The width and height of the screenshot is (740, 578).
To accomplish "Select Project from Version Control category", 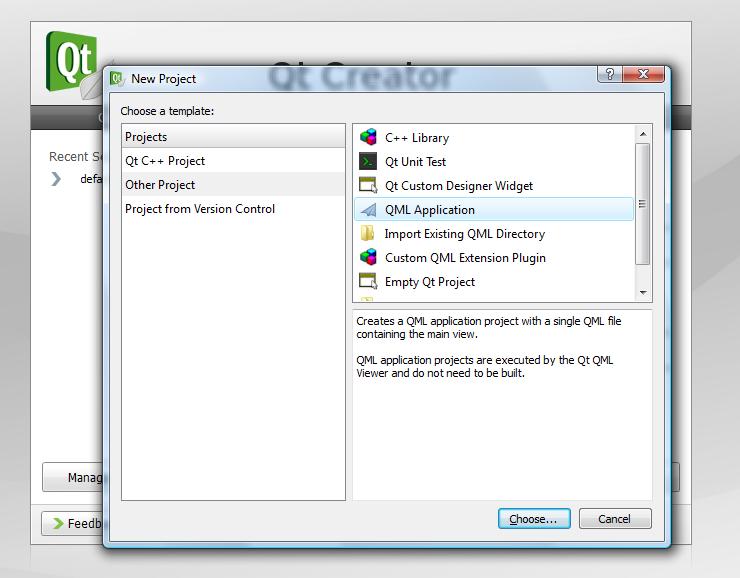I will tap(233, 209).
